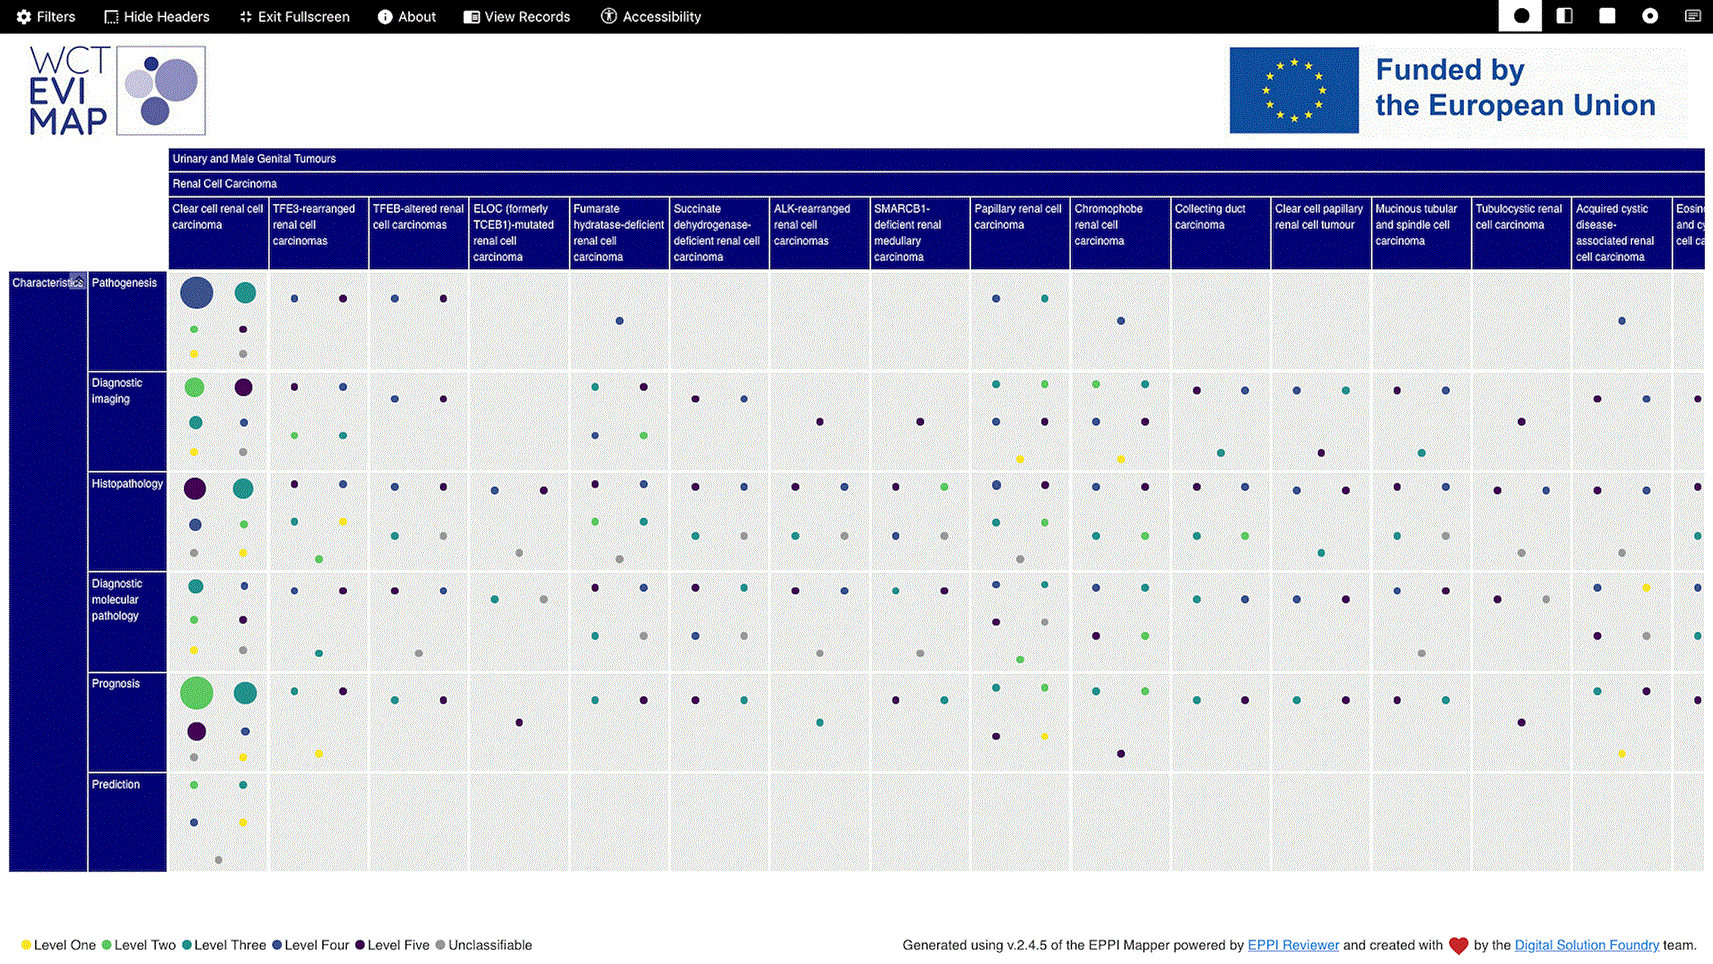This screenshot has width=1713, height=964.
Task: Click Hide Headers toolbar option
Action: click(157, 17)
